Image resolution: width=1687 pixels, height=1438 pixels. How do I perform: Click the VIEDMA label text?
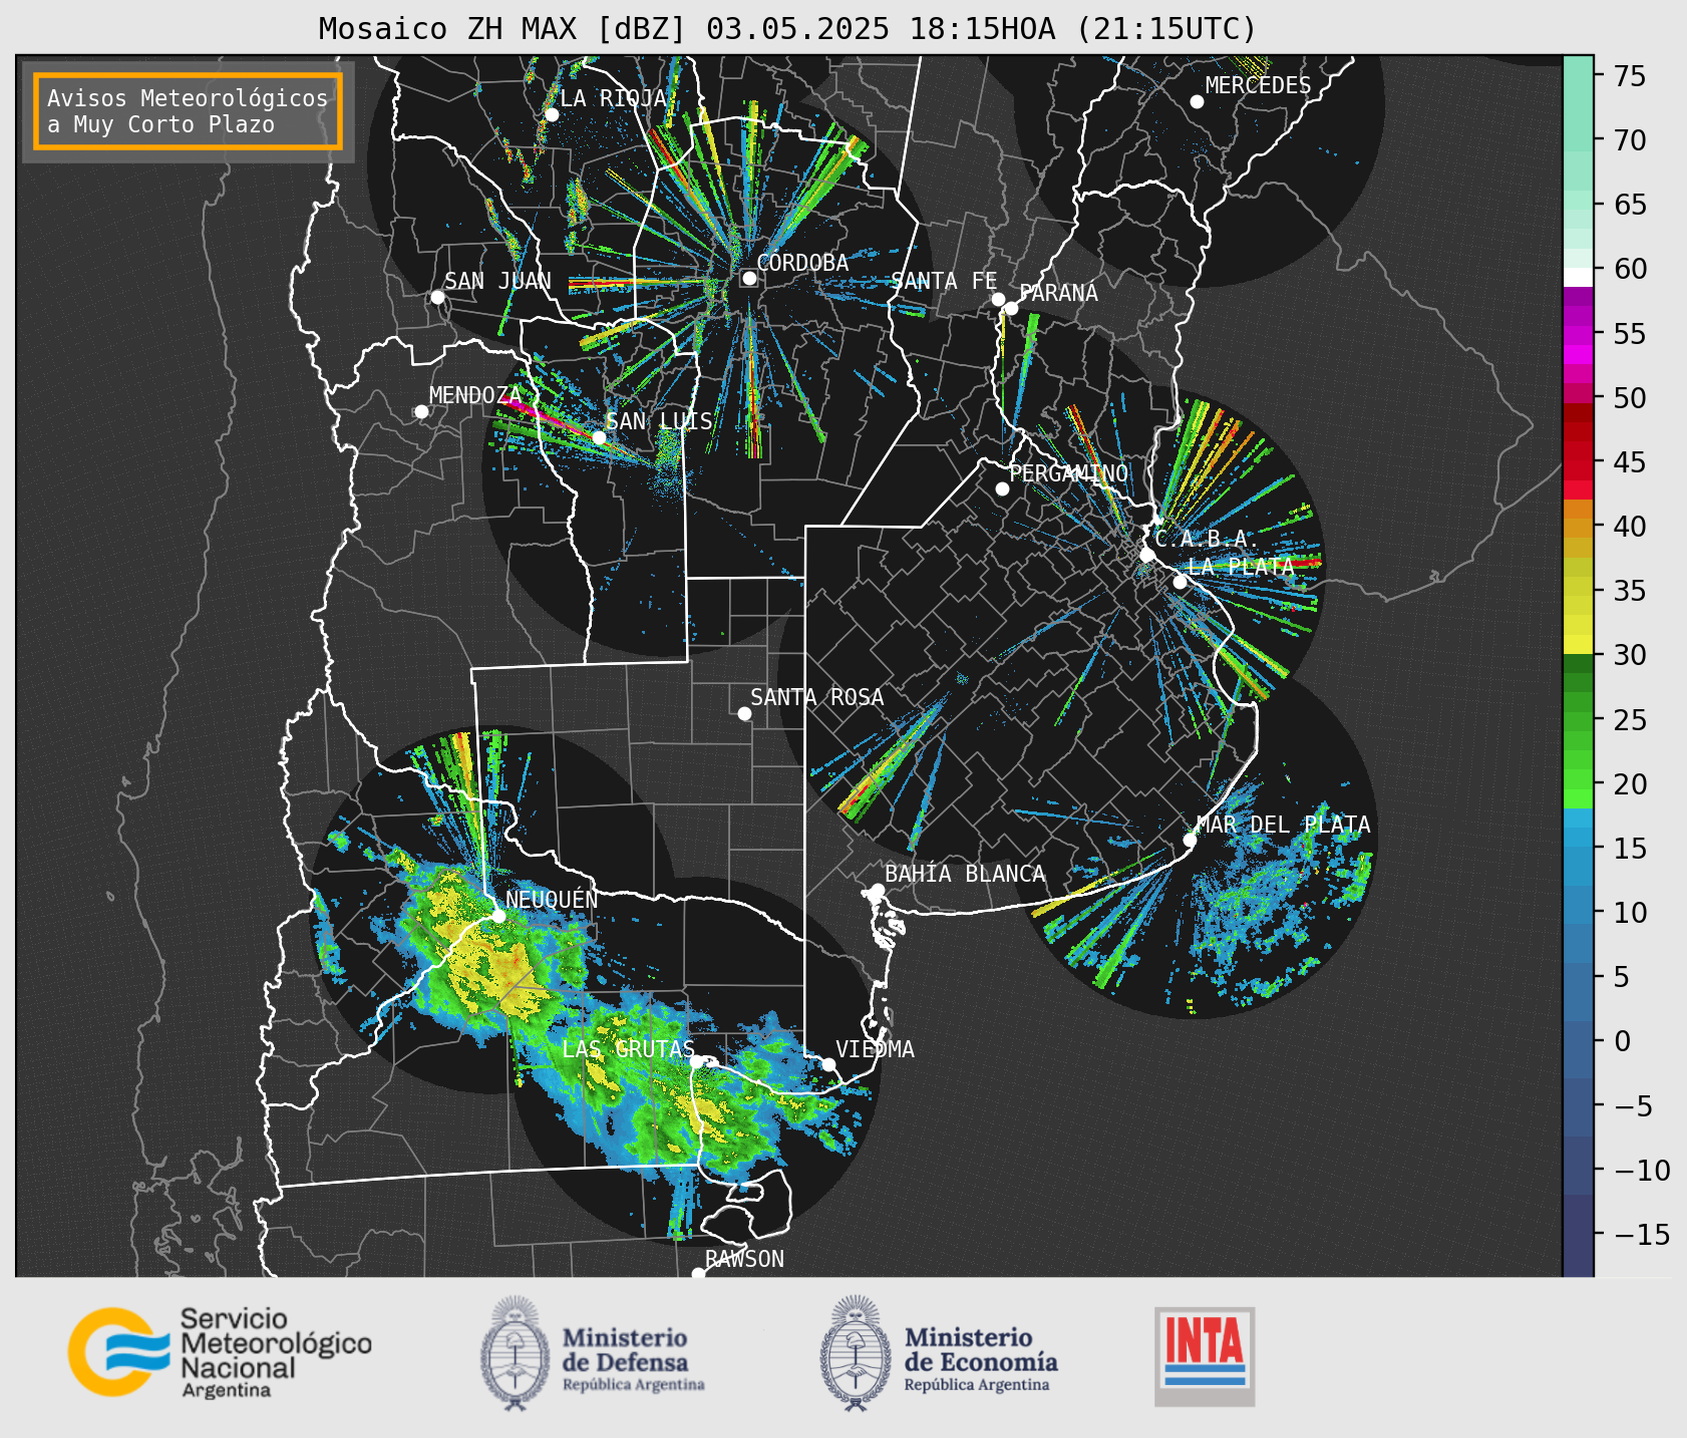coord(875,1049)
